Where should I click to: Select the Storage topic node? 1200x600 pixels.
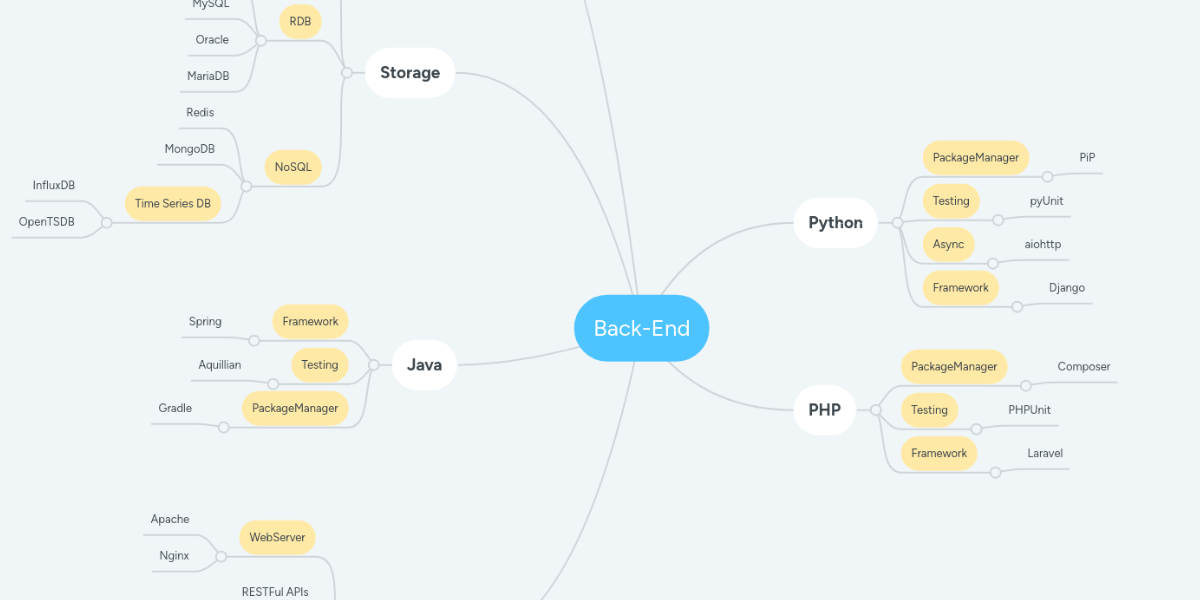point(410,73)
